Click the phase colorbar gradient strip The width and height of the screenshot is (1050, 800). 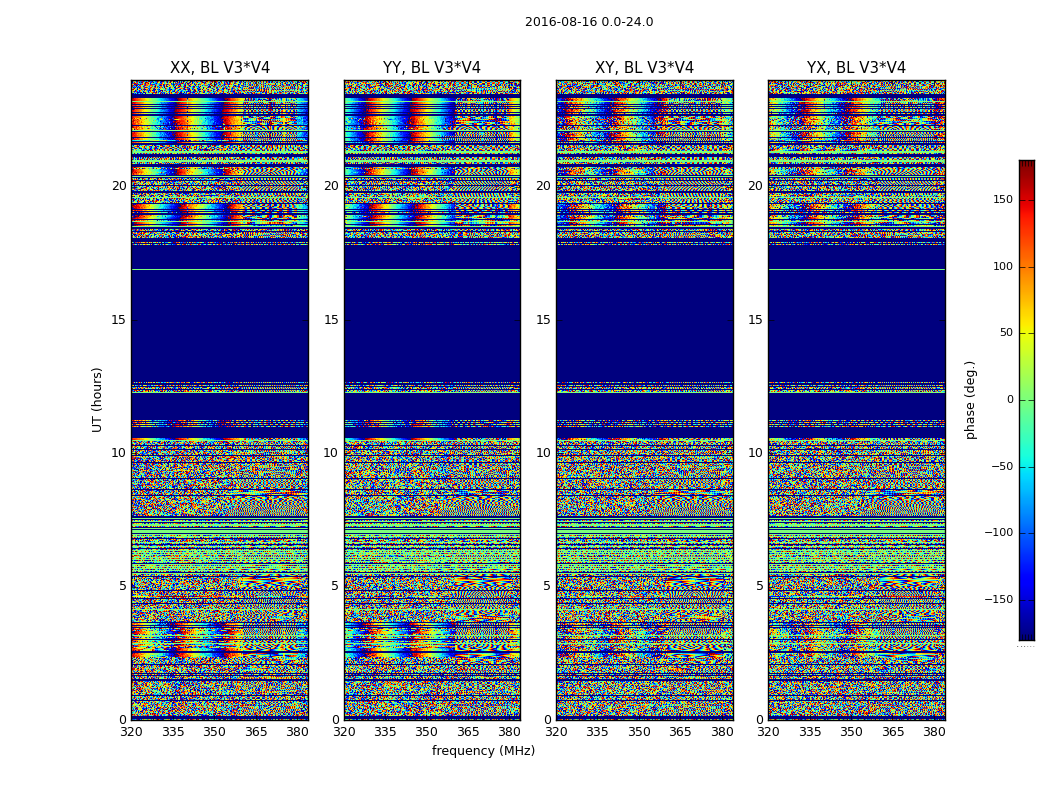(x=1027, y=400)
